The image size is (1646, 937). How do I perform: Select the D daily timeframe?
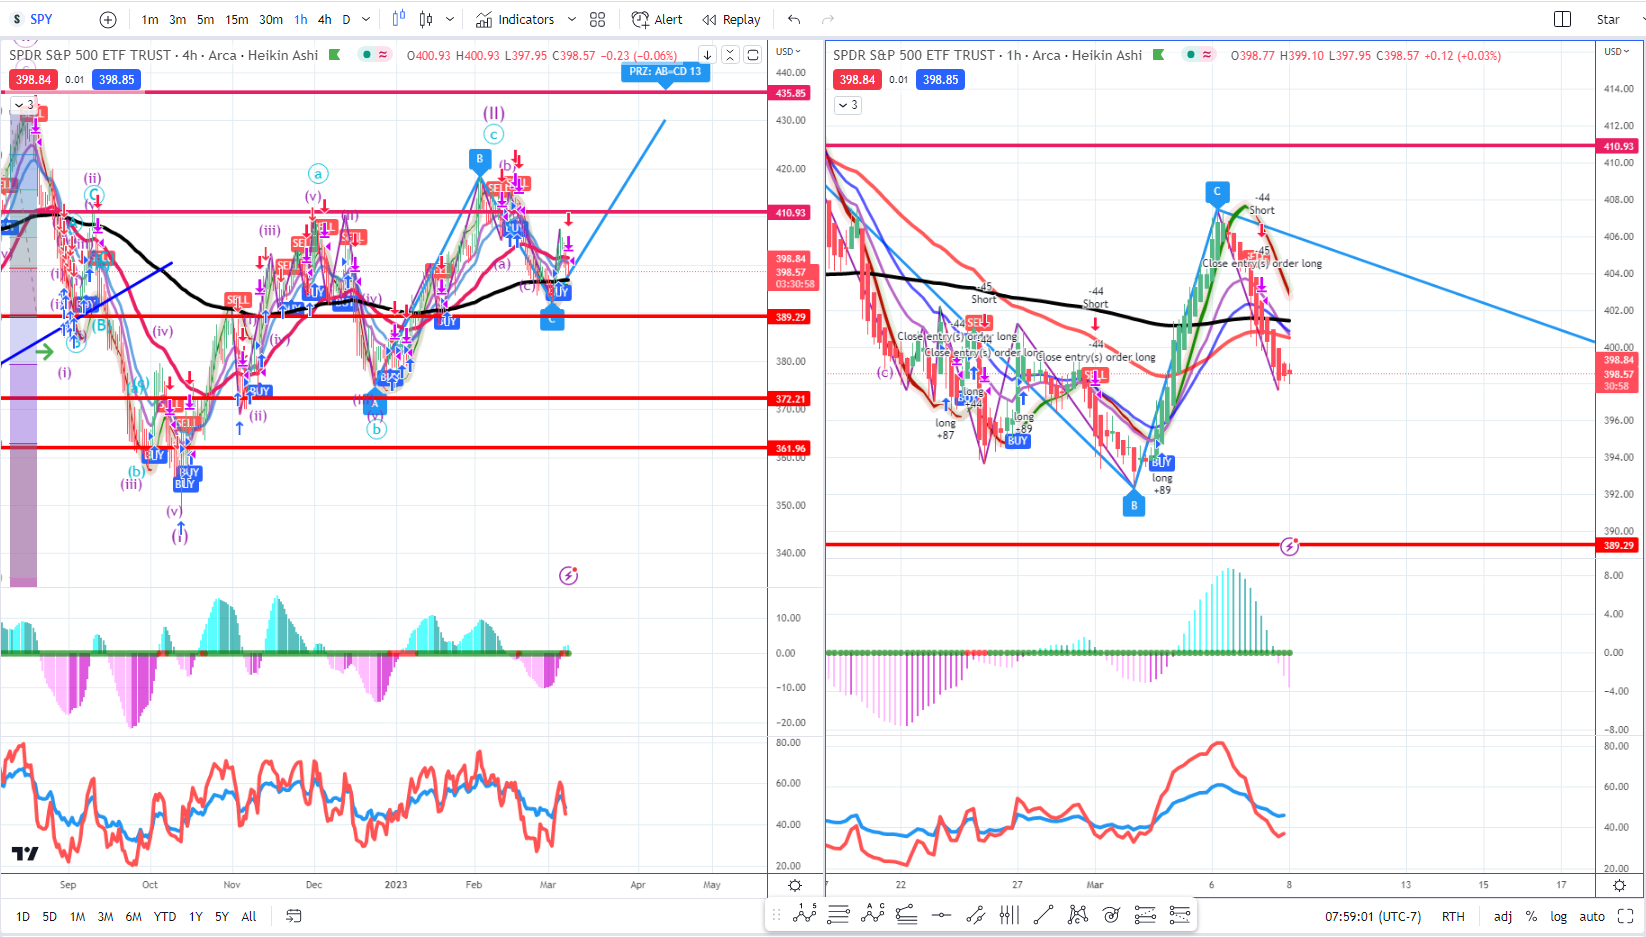click(346, 19)
